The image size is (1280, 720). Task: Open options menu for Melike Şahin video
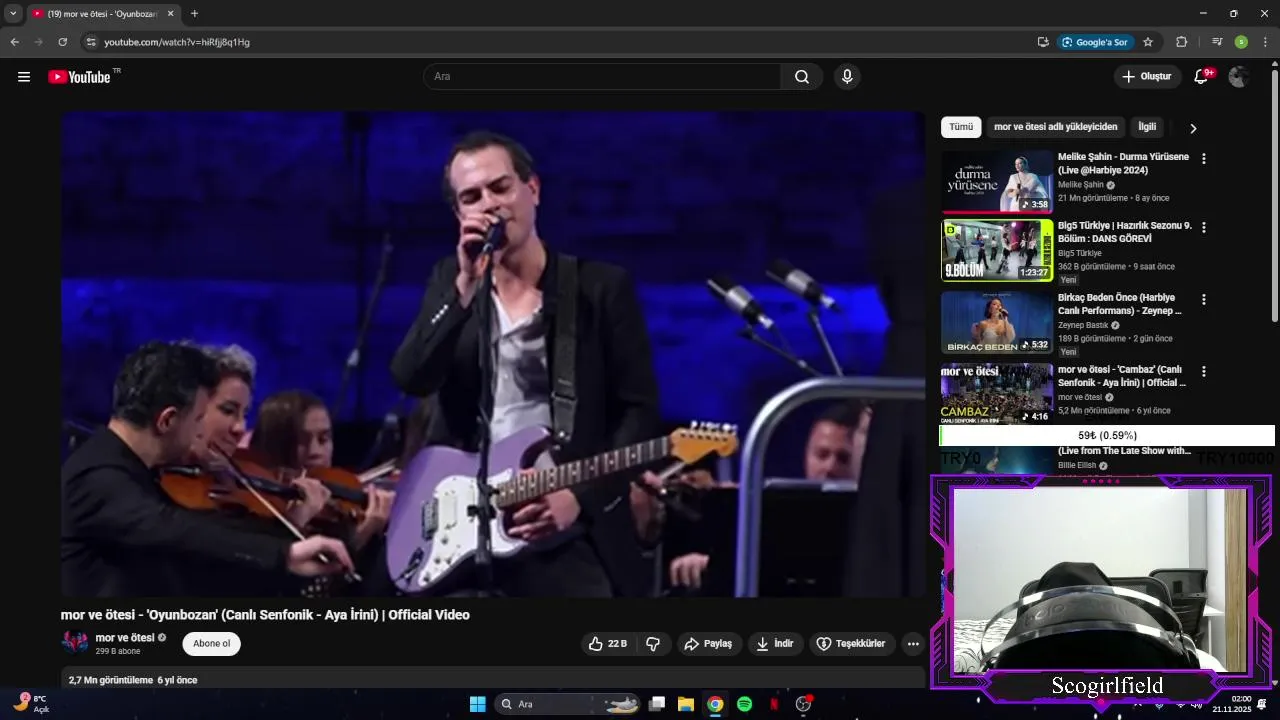coord(1204,159)
